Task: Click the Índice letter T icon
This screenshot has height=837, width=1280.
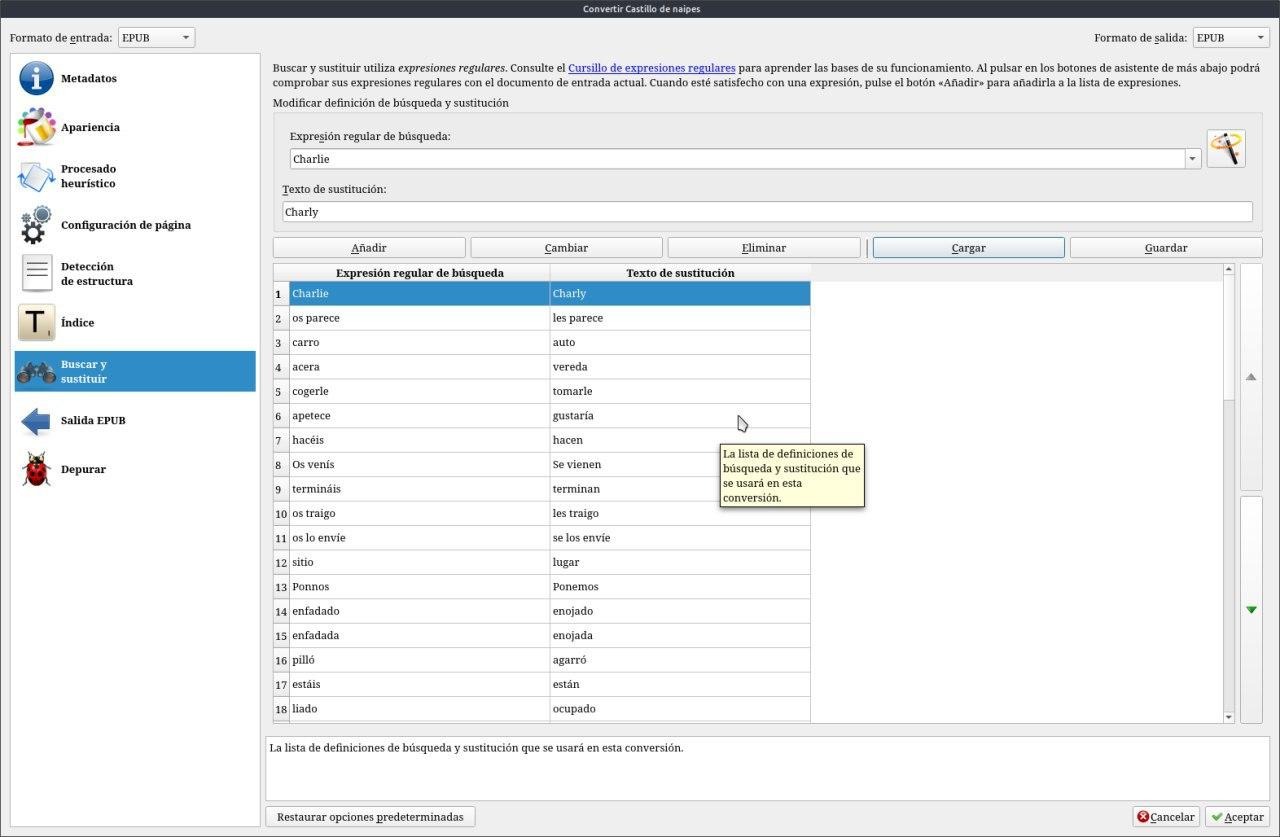Action: 36,323
